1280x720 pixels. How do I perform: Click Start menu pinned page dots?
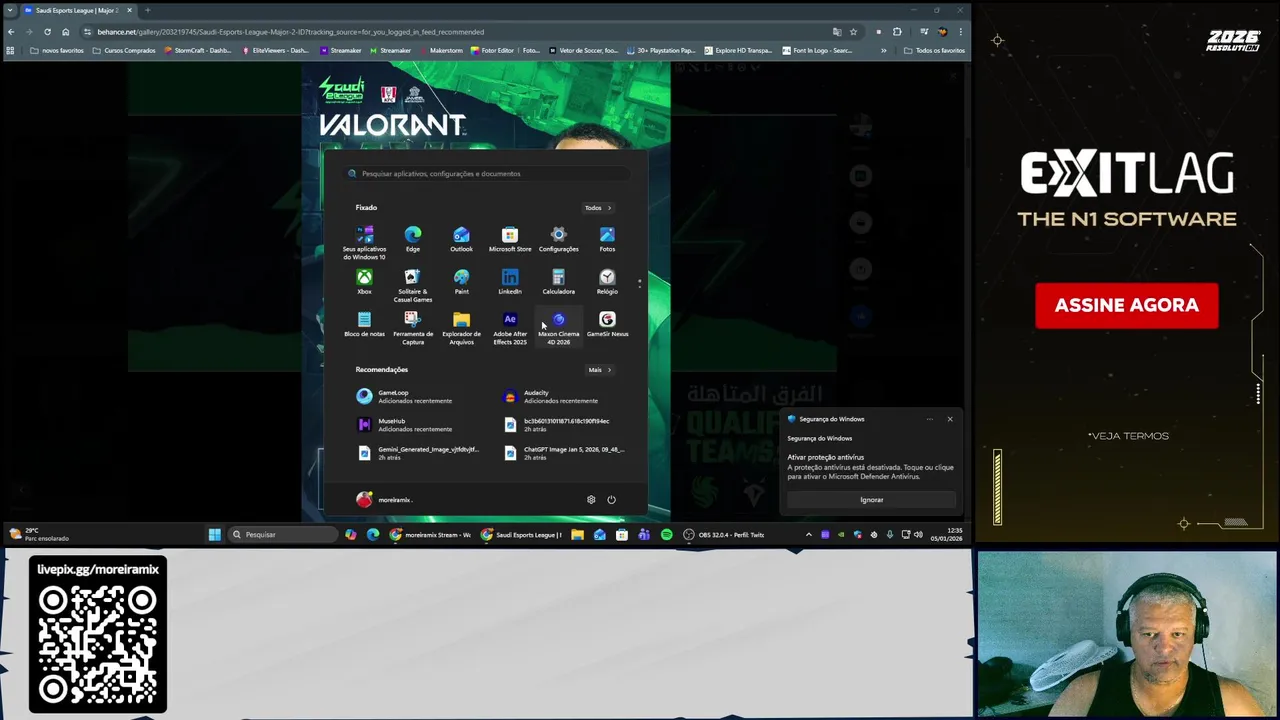click(639, 283)
